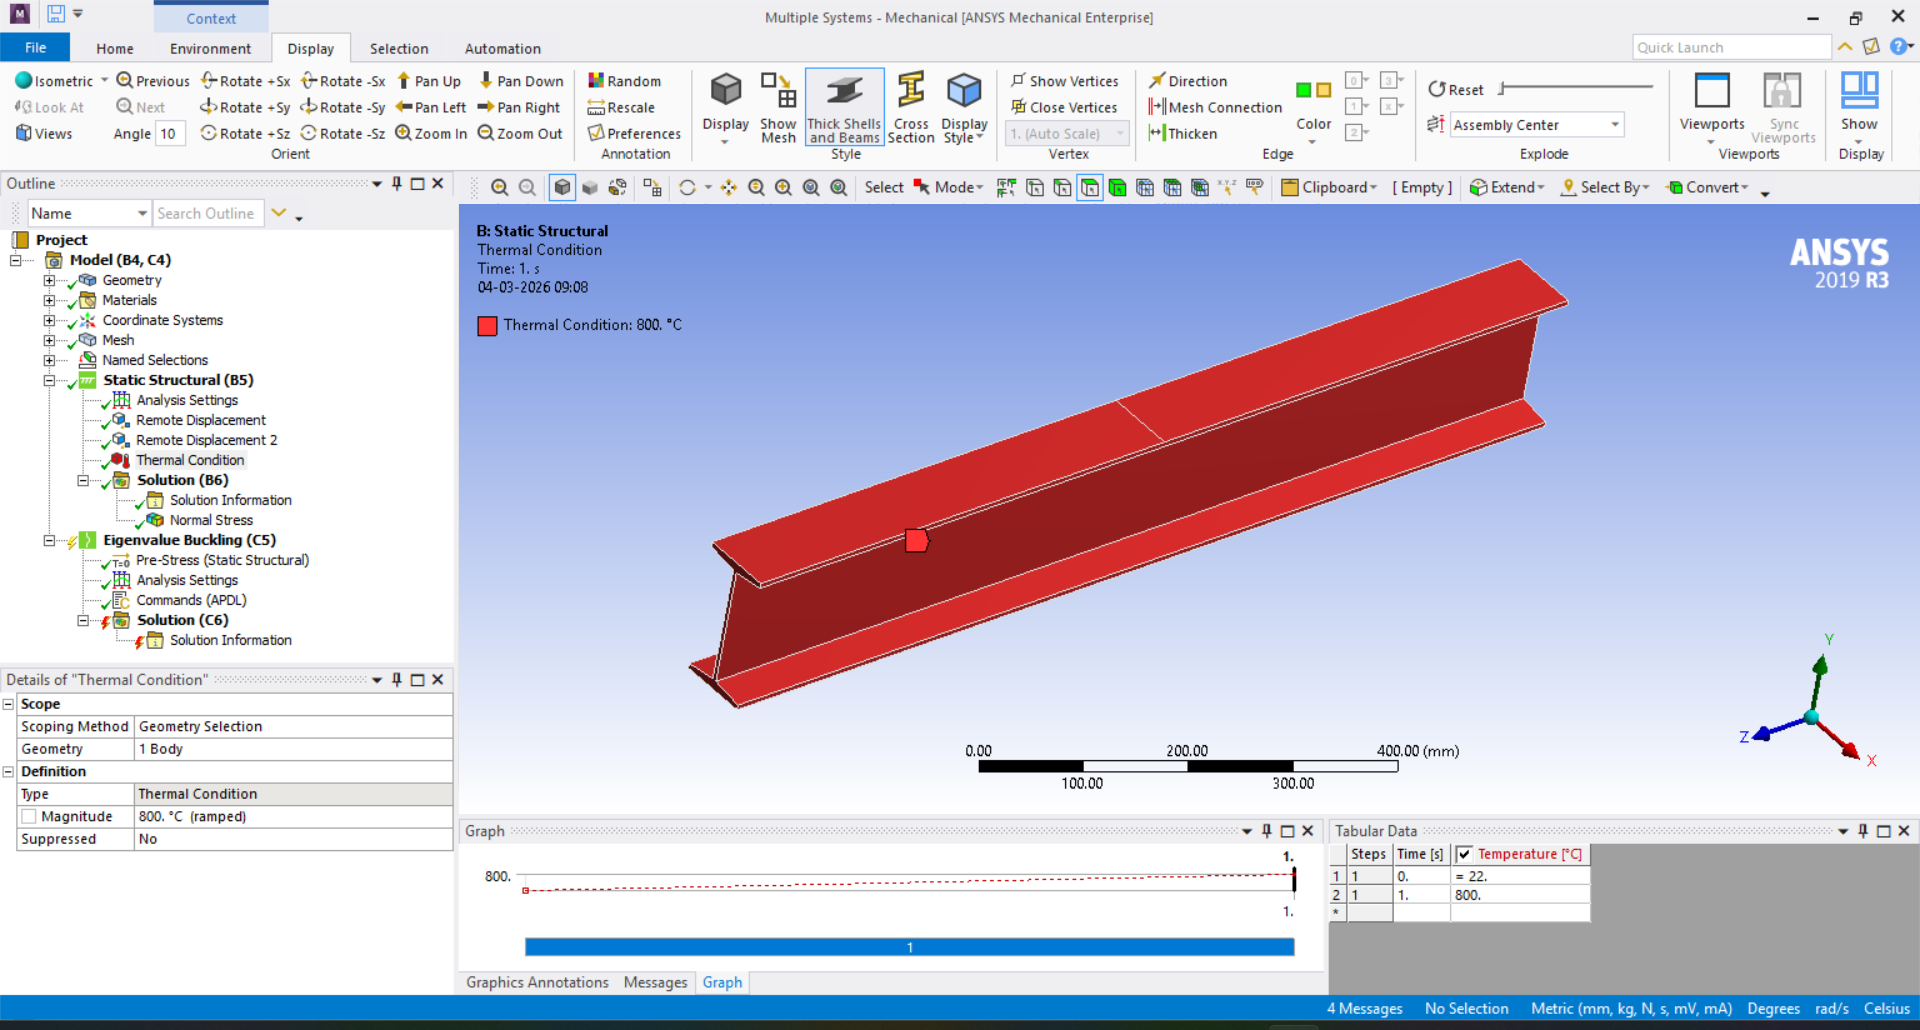Click Zoom Out in Orient group
Screen dimensions: 1920x1030
coord(520,133)
